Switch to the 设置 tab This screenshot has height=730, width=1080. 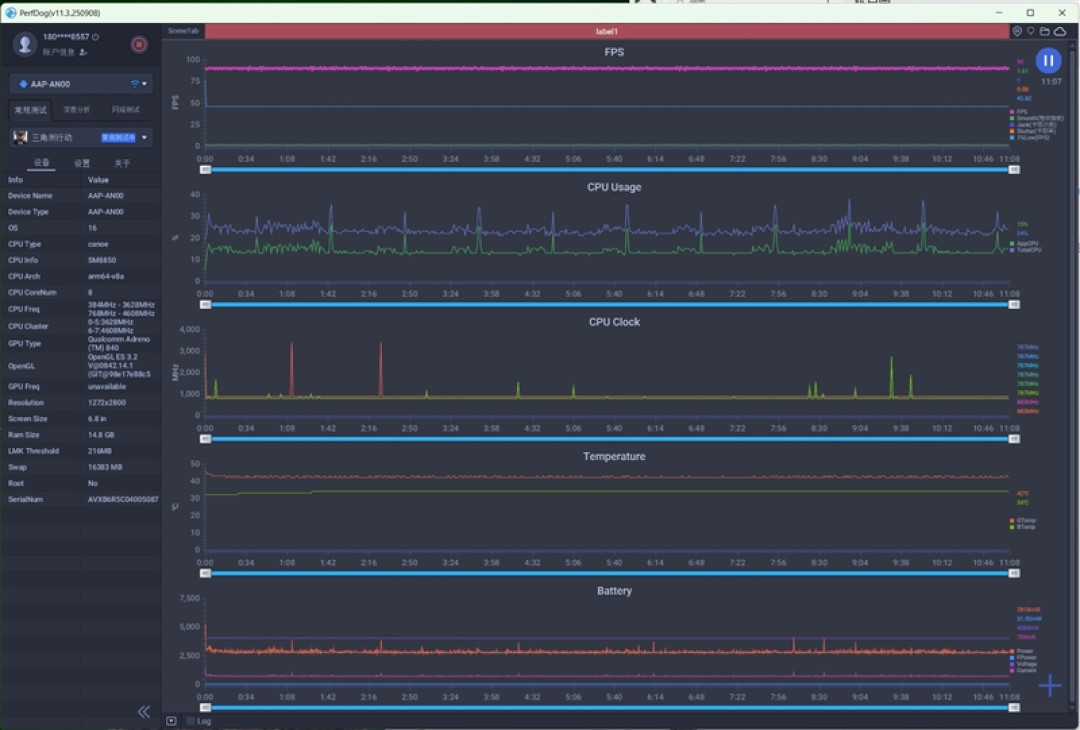click(x=82, y=163)
